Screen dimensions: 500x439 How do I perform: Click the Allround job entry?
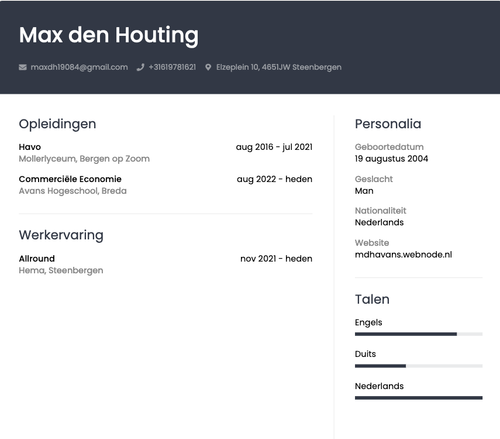166,264
